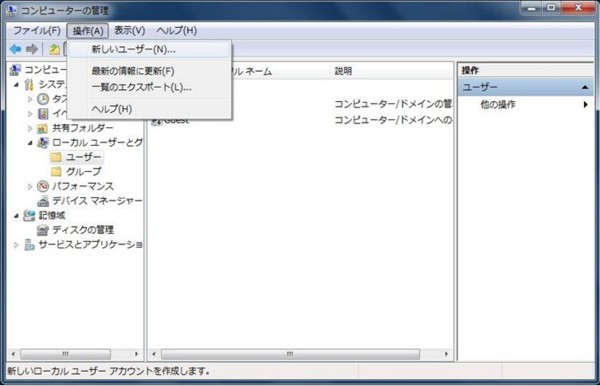Open the ファイル(F) menu
Viewport: 600px width, 386px height.
tap(37, 31)
